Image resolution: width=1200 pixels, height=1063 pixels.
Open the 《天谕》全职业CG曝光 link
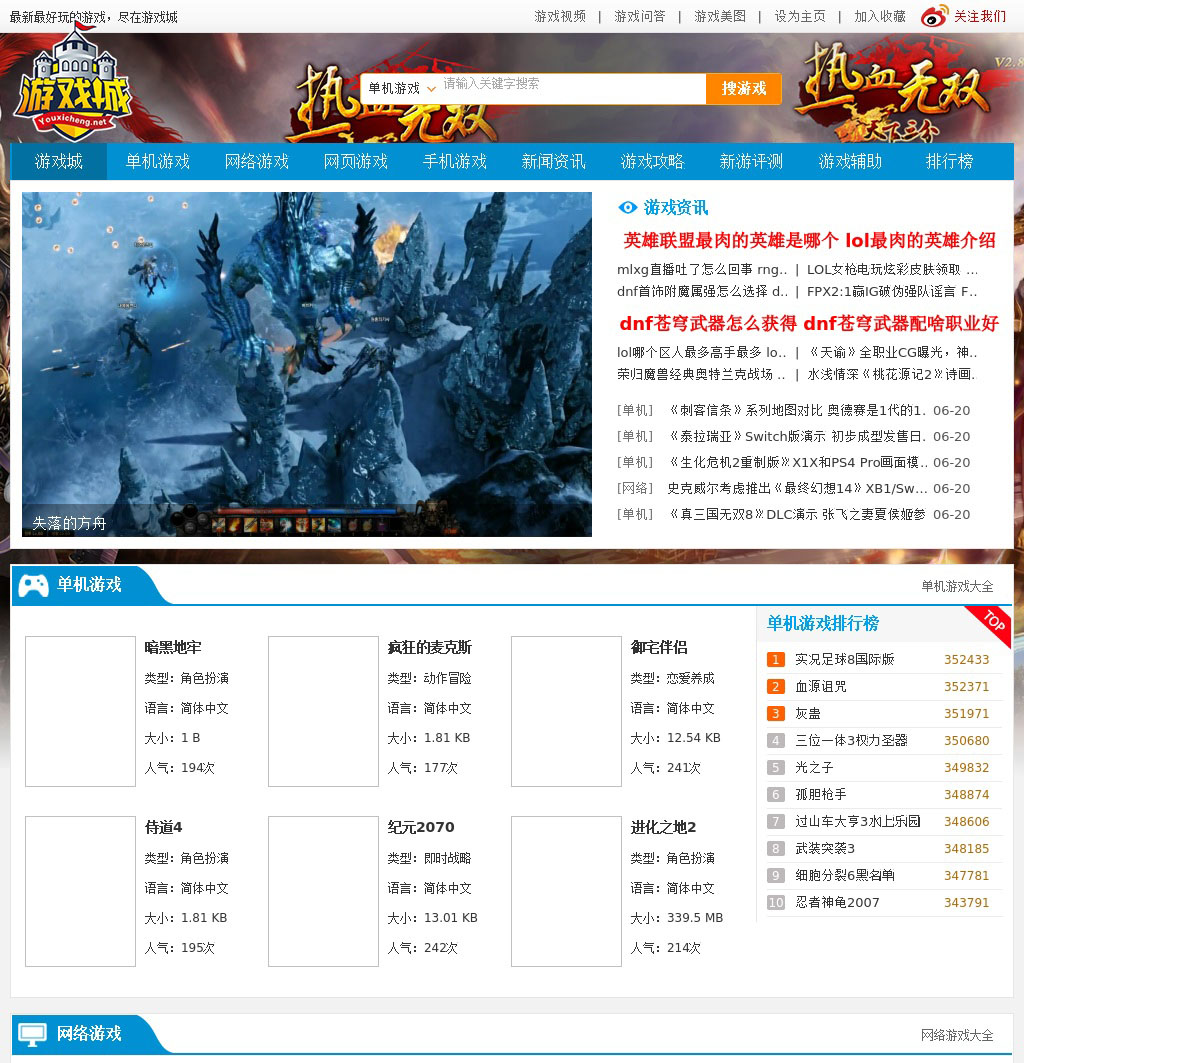pyautogui.click(x=892, y=352)
